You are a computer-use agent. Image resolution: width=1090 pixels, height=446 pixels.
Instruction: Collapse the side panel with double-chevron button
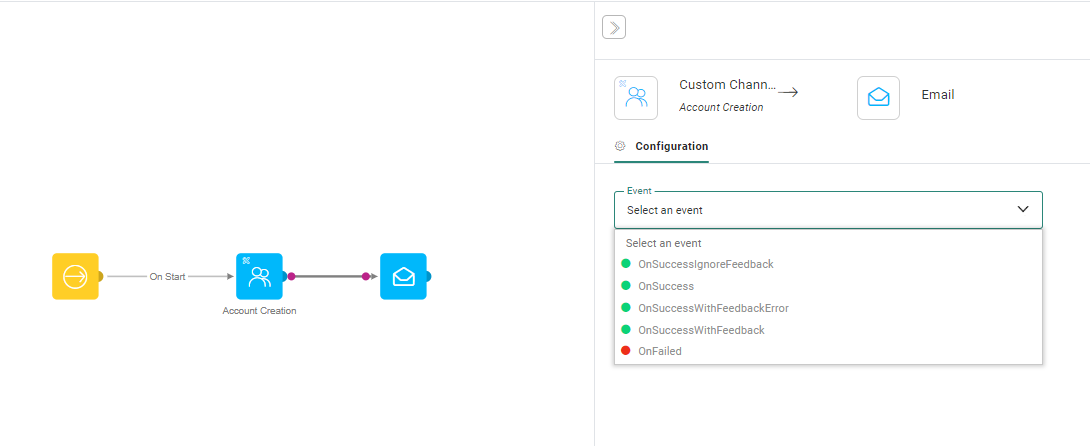[614, 27]
